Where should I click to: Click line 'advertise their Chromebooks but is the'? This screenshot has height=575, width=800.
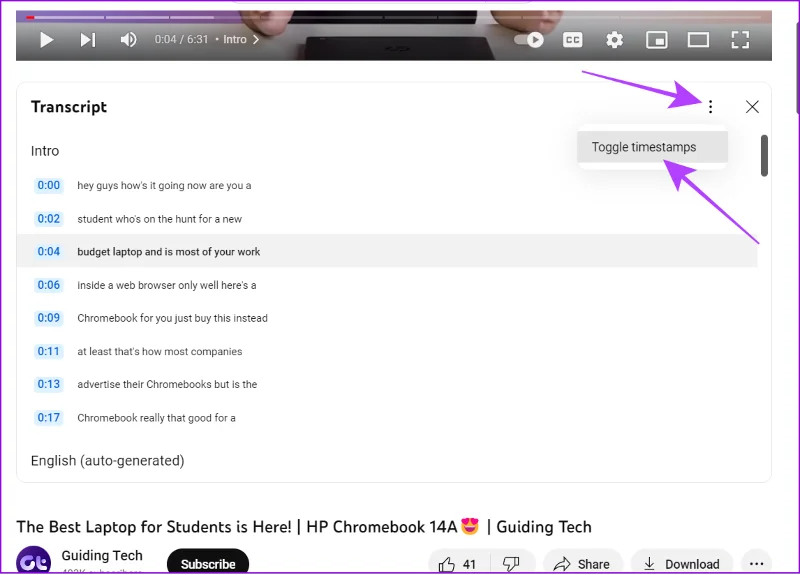pyautogui.click(x=167, y=384)
